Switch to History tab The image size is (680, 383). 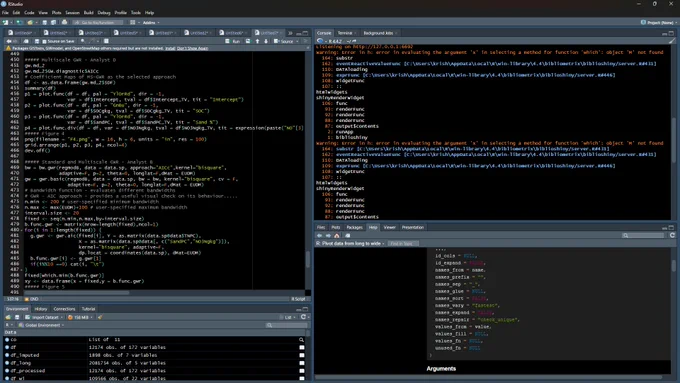click(41, 309)
